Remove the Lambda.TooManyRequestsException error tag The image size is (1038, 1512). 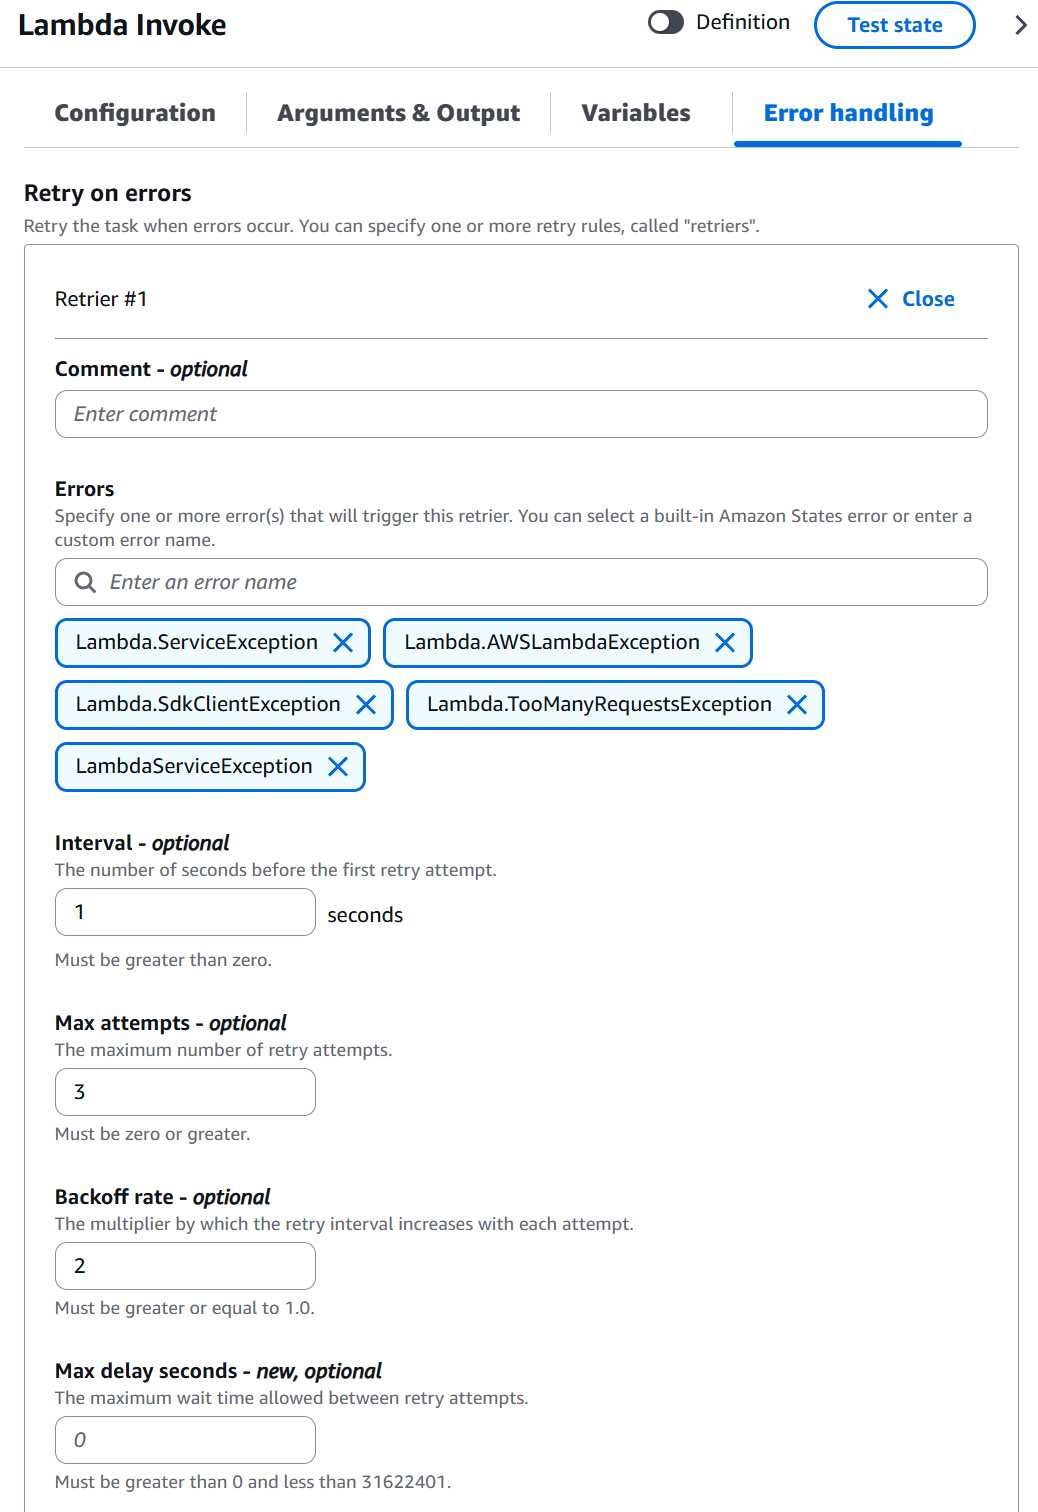[797, 705]
